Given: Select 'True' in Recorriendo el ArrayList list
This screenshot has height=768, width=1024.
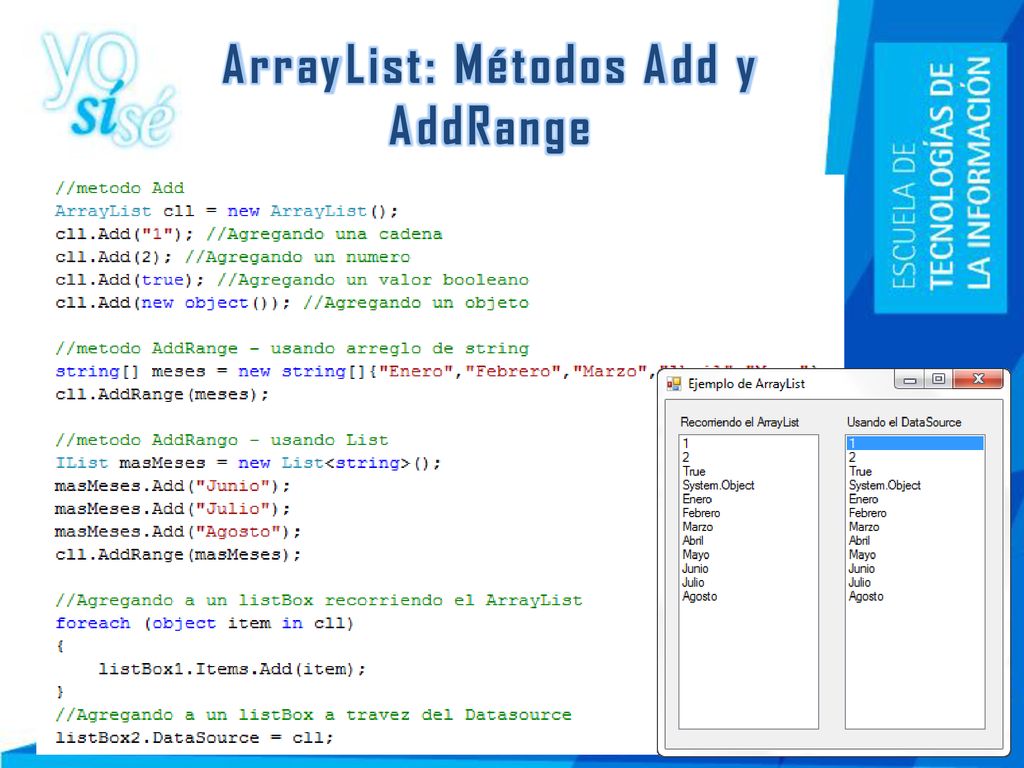Looking at the screenshot, I should (x=694, y=472).
